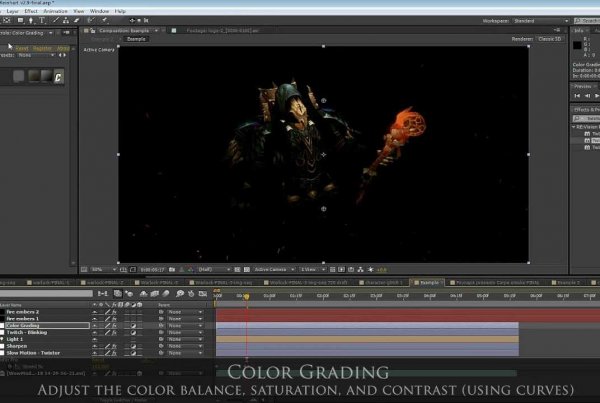
Task: Open the Workspace Standard dropdown
Action: [540, 21]
